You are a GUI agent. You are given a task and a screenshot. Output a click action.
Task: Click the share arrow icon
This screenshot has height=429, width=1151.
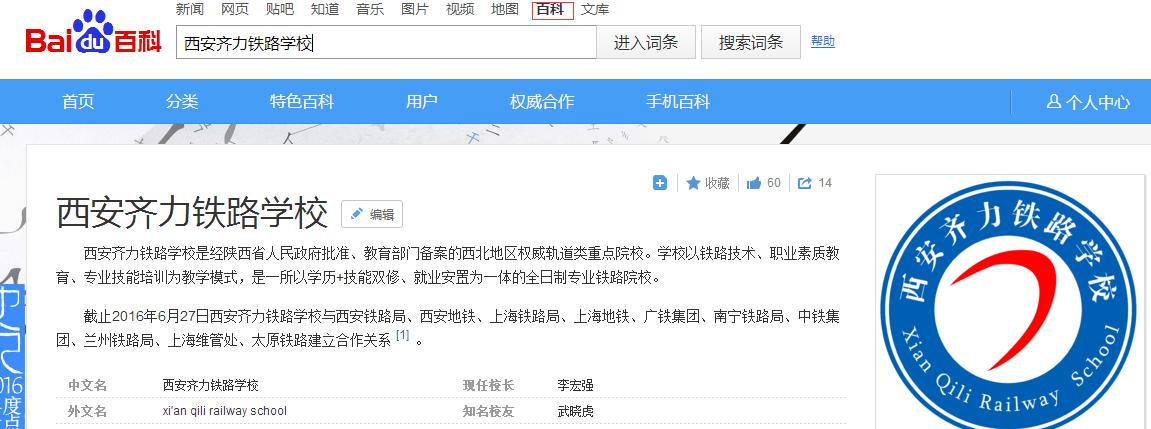click(x=805, y=183)
